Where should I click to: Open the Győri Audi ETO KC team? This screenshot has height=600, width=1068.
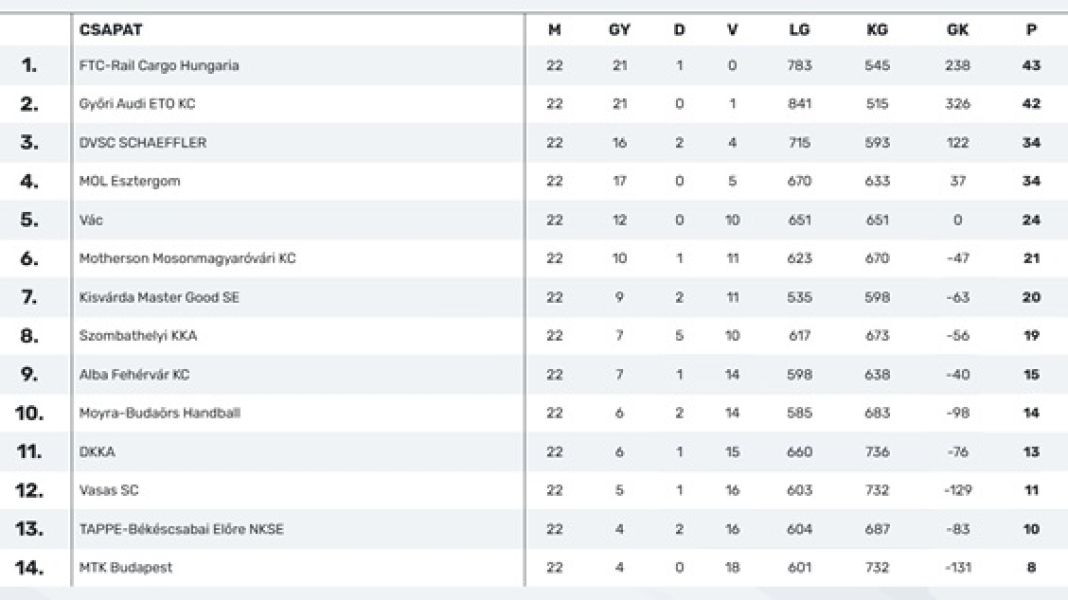[137, 104]
